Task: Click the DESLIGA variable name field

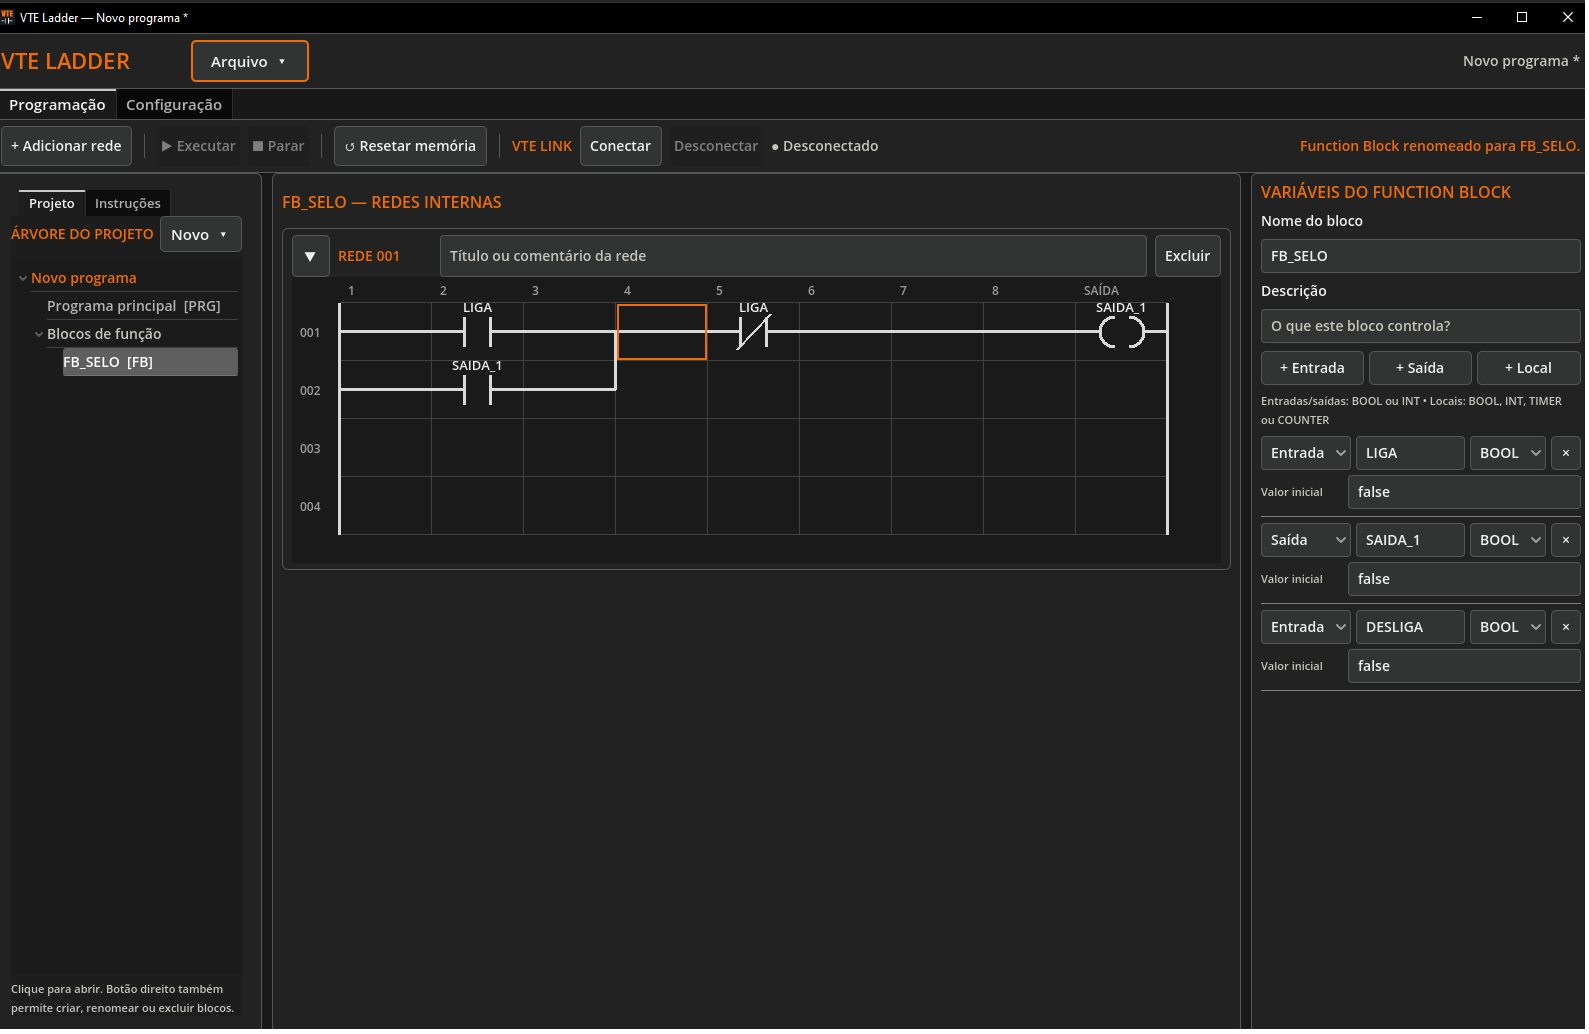Action: (1410, 627)
